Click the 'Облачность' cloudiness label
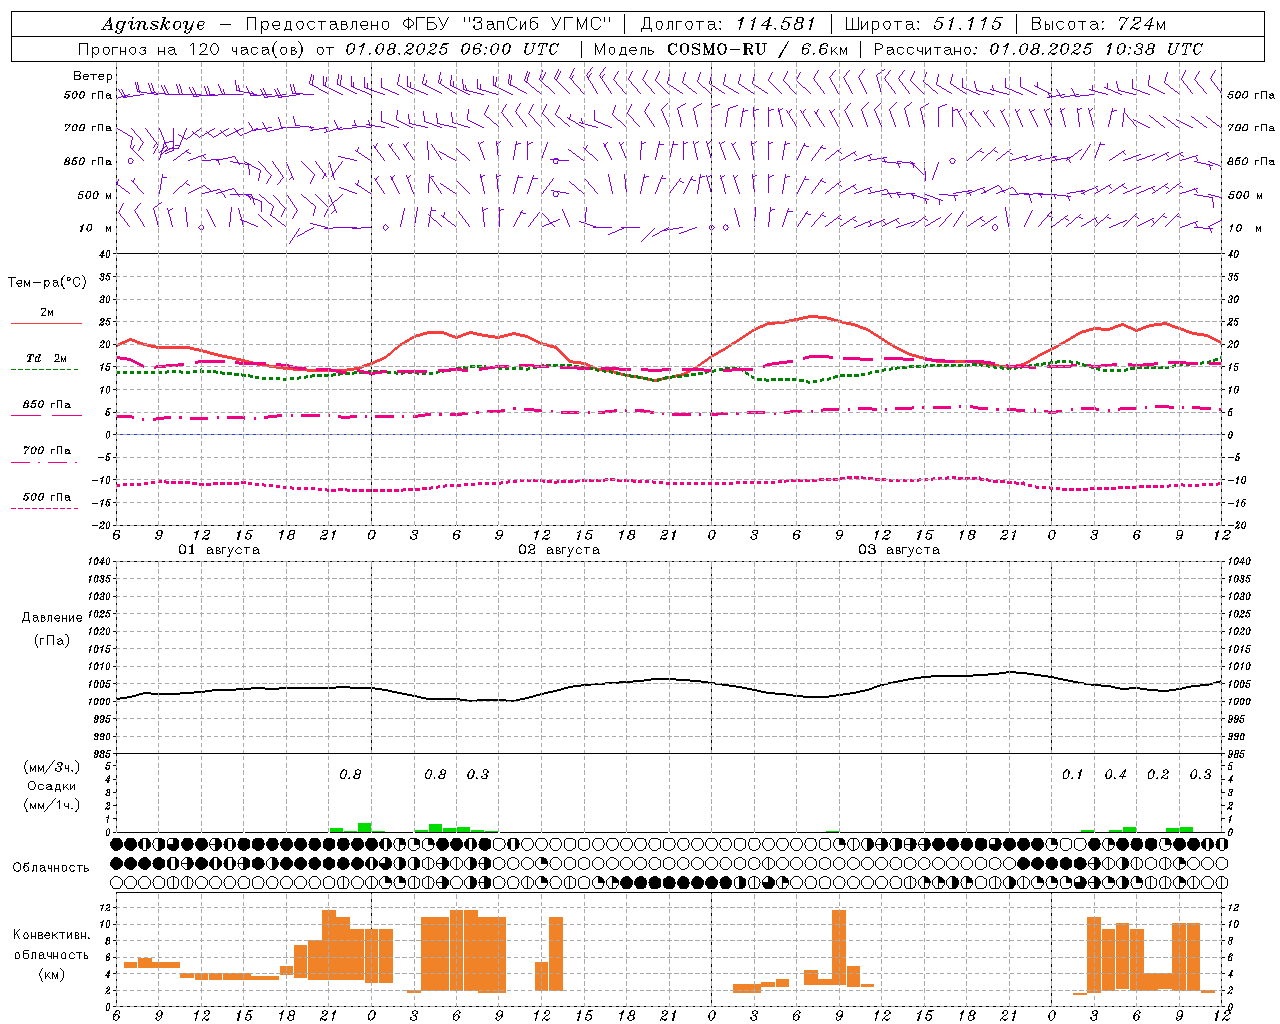Screen dimensions: 1280x1024 (x=51, y=867)
